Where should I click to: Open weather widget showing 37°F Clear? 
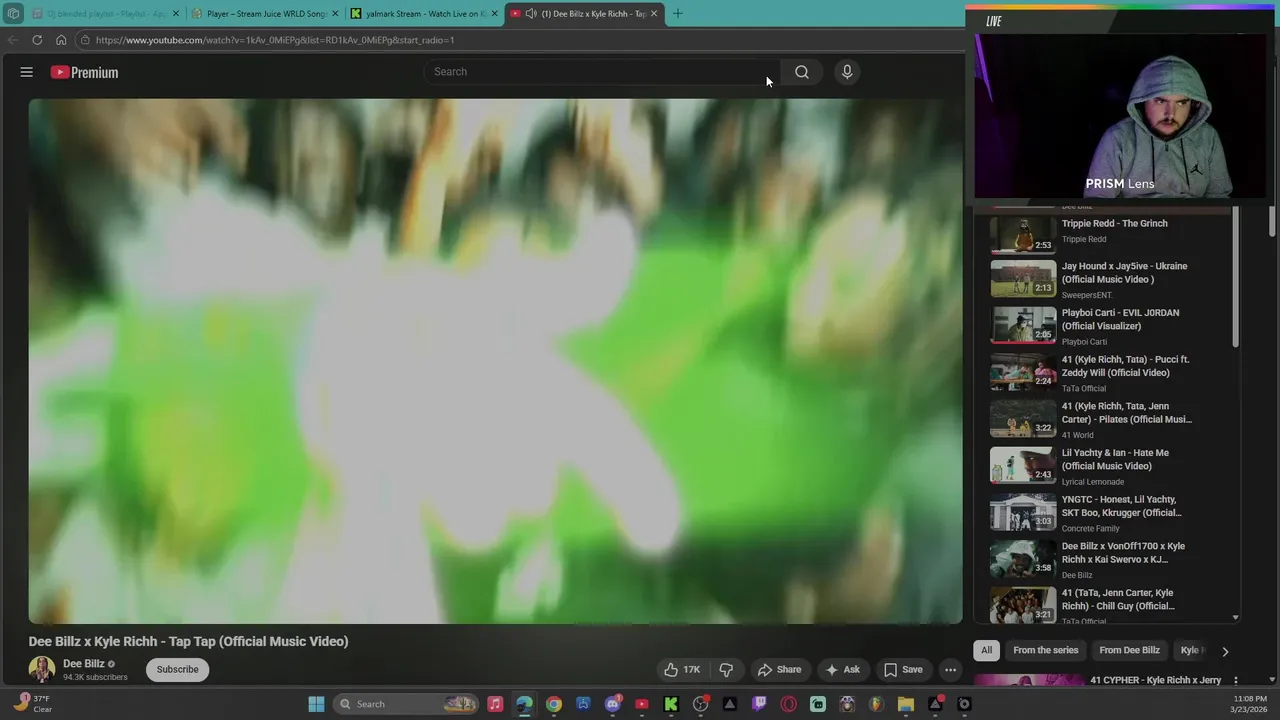click(x=32, y=704)
